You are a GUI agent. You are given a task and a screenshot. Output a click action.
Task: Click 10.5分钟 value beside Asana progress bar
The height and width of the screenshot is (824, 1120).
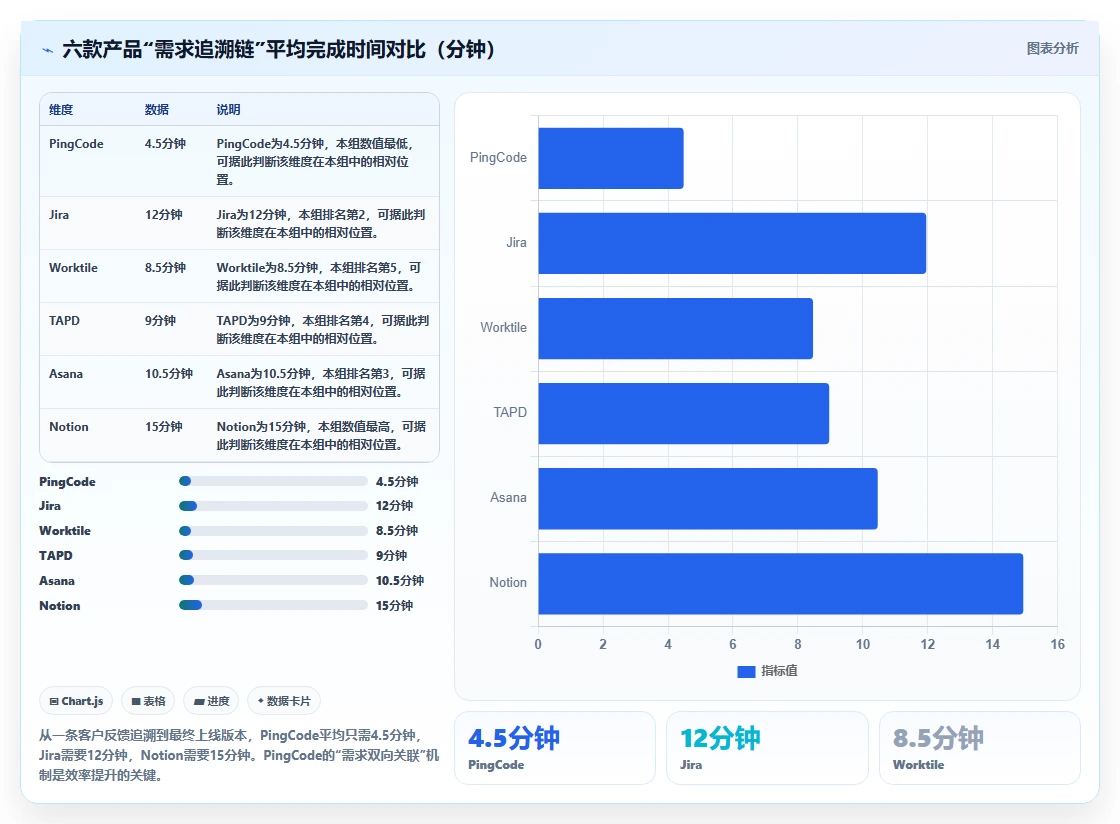point(400,581)
